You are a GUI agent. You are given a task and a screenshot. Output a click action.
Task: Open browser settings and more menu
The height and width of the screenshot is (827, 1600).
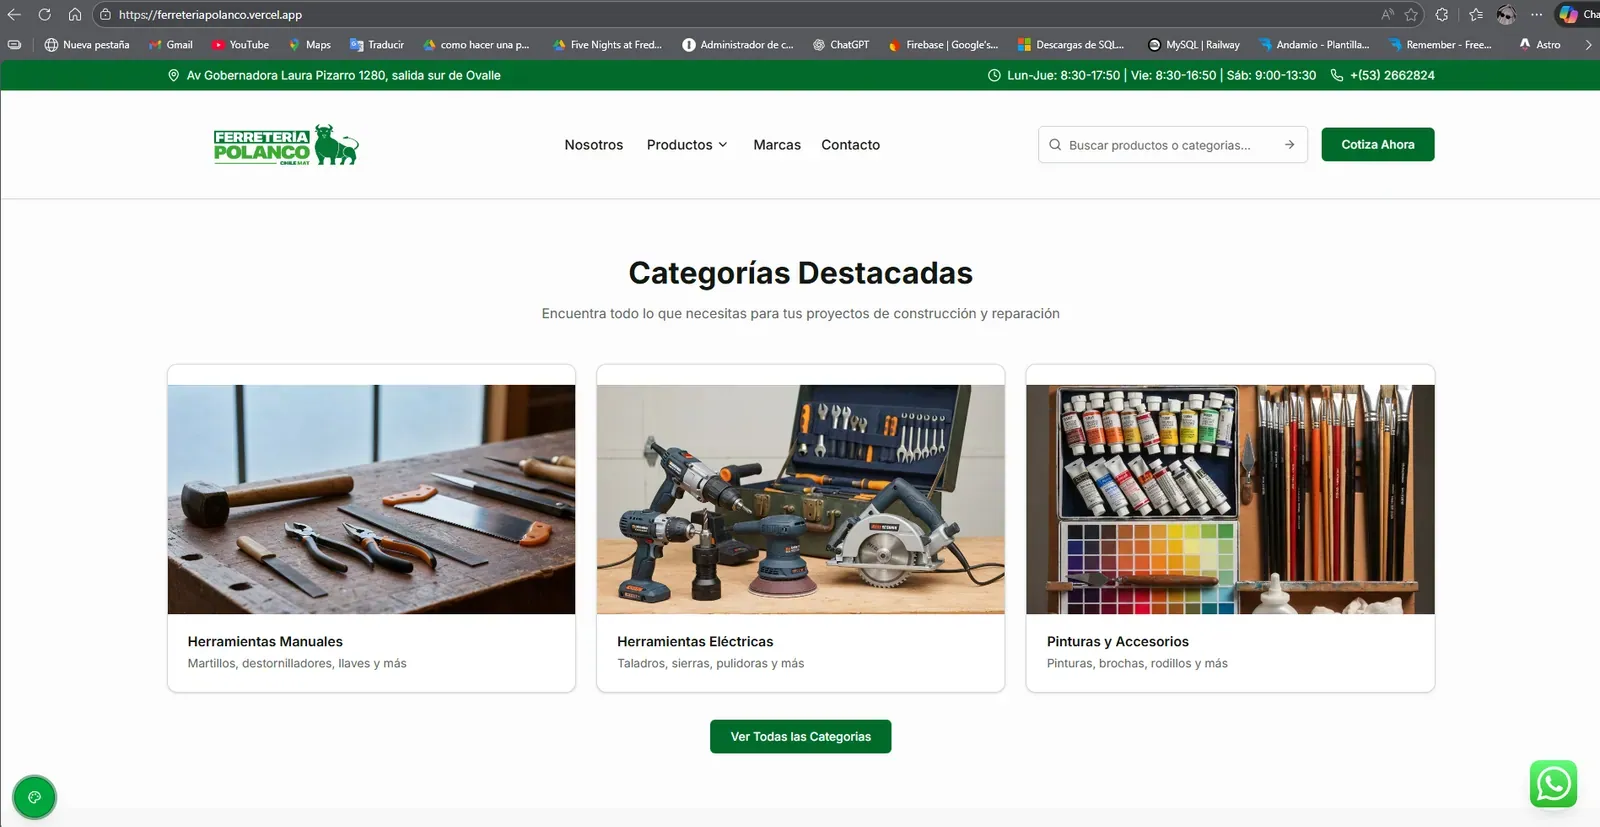1536,15
